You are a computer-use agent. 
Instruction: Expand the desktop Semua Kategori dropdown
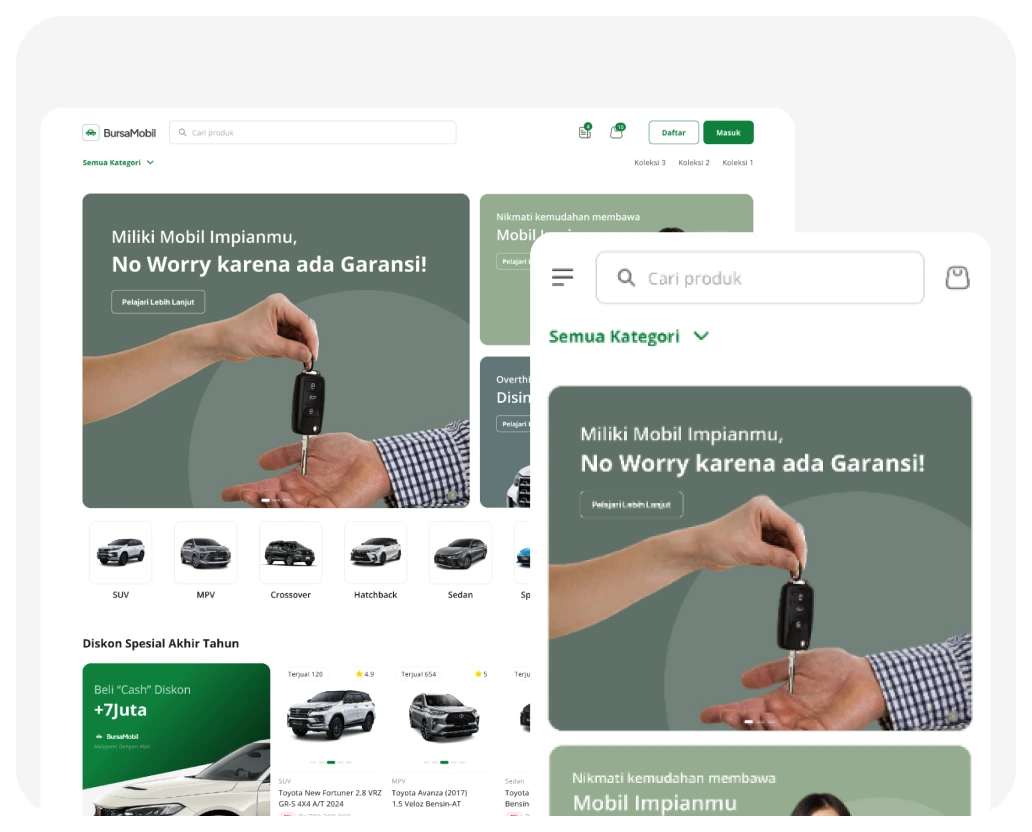click(118, 162)
